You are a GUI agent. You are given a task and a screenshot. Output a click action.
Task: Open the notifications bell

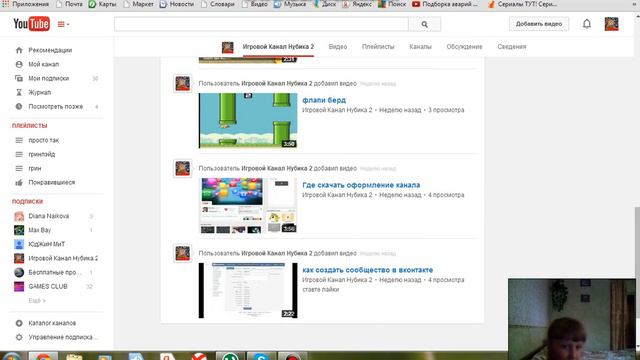point(587,24)
